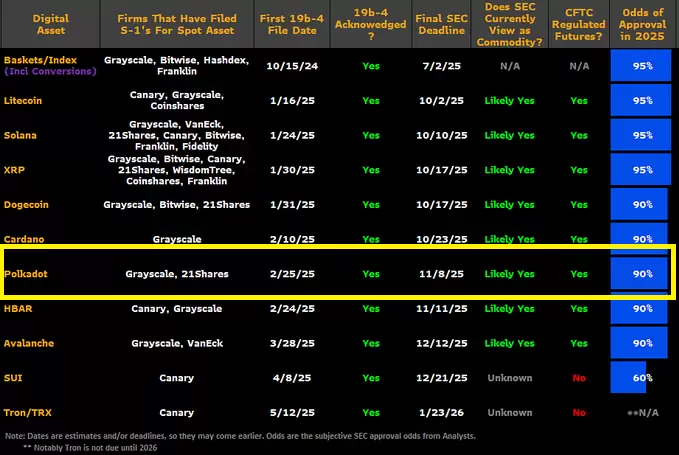Image resolution: width=679 pixels, height=455 pixels.
Task: Click the red No futures value for SUI
Action: pos(579,378)
